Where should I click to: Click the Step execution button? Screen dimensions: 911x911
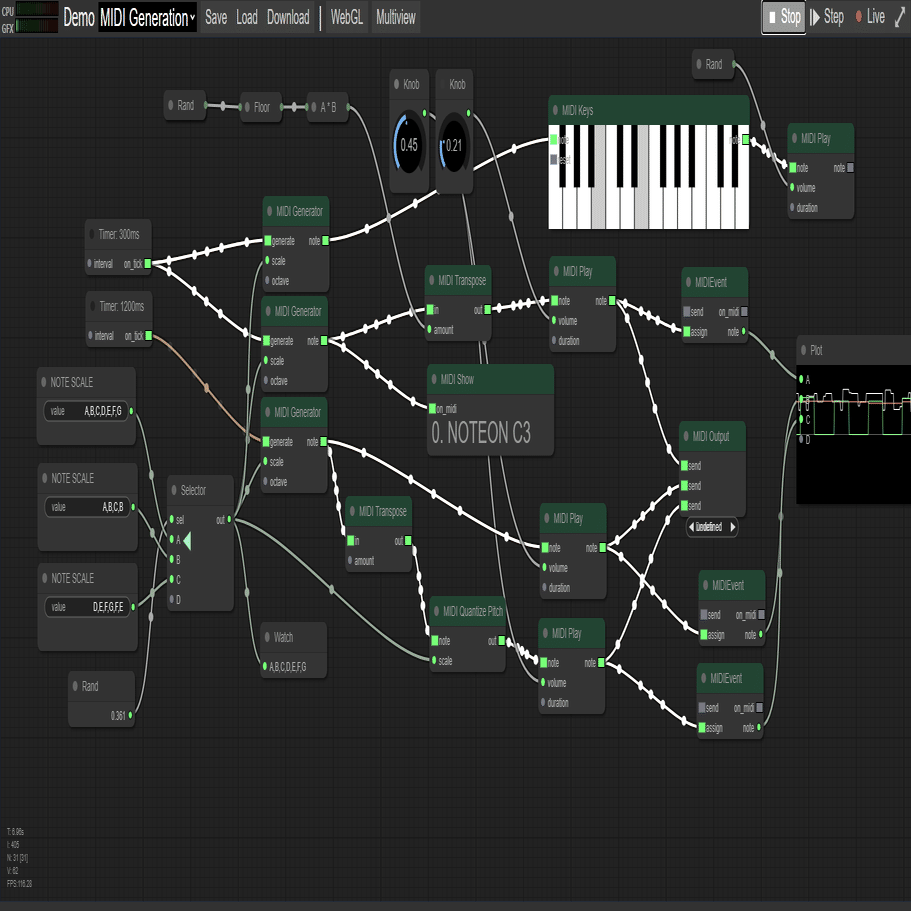(827, 17)
